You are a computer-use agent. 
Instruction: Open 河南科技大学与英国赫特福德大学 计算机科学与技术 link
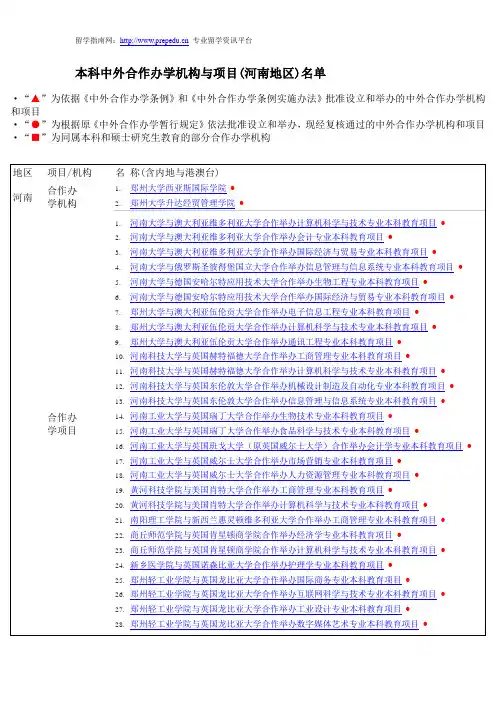(283, 371)
